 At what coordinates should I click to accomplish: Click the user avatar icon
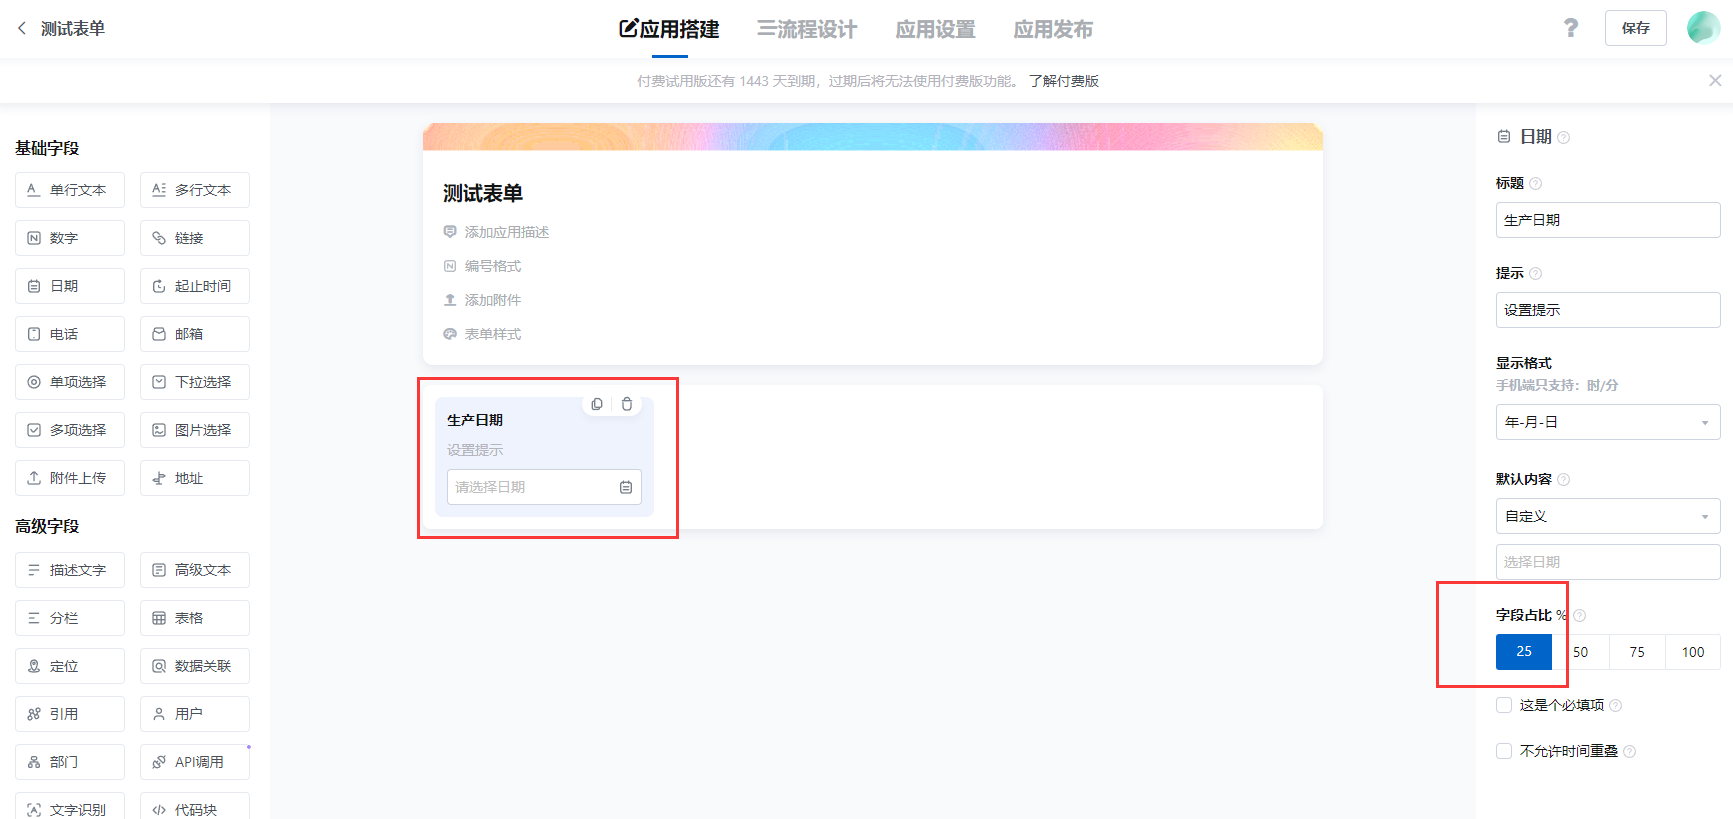pos(1703,28)
